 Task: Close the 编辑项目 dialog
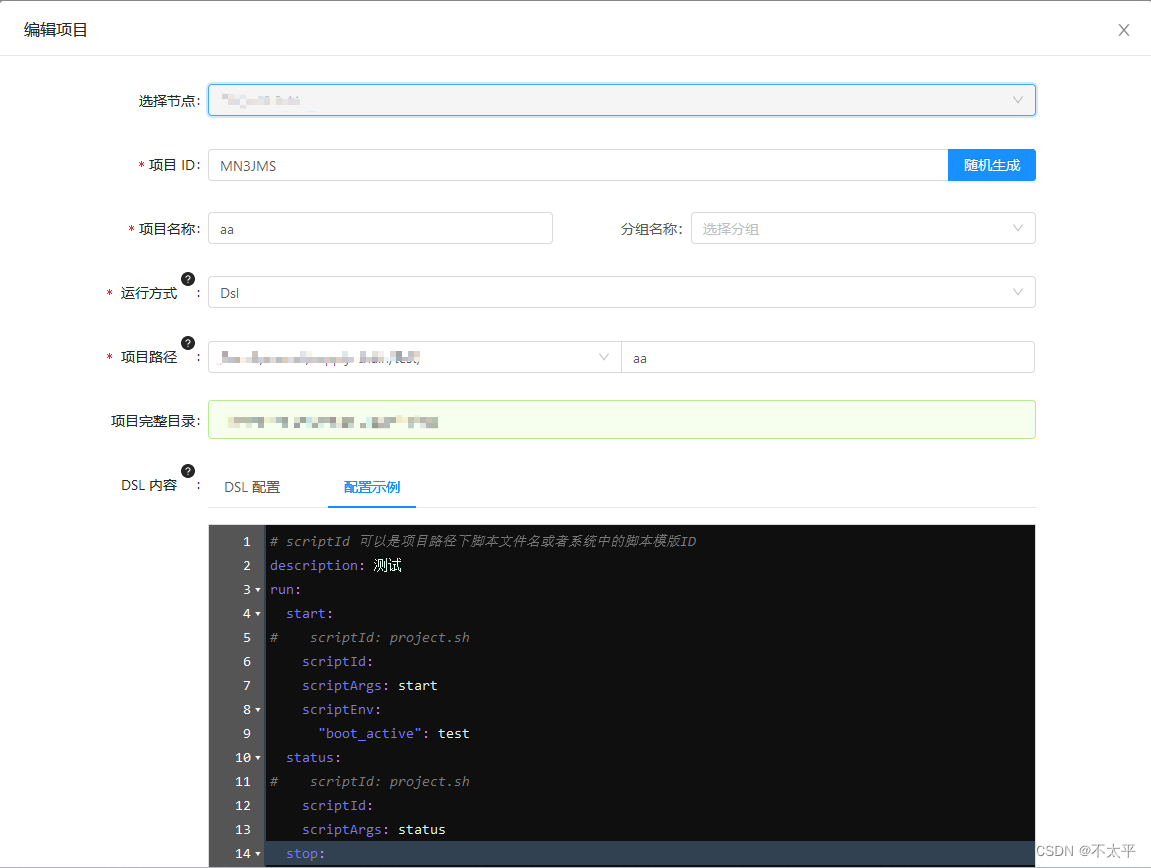(1123, 30)
